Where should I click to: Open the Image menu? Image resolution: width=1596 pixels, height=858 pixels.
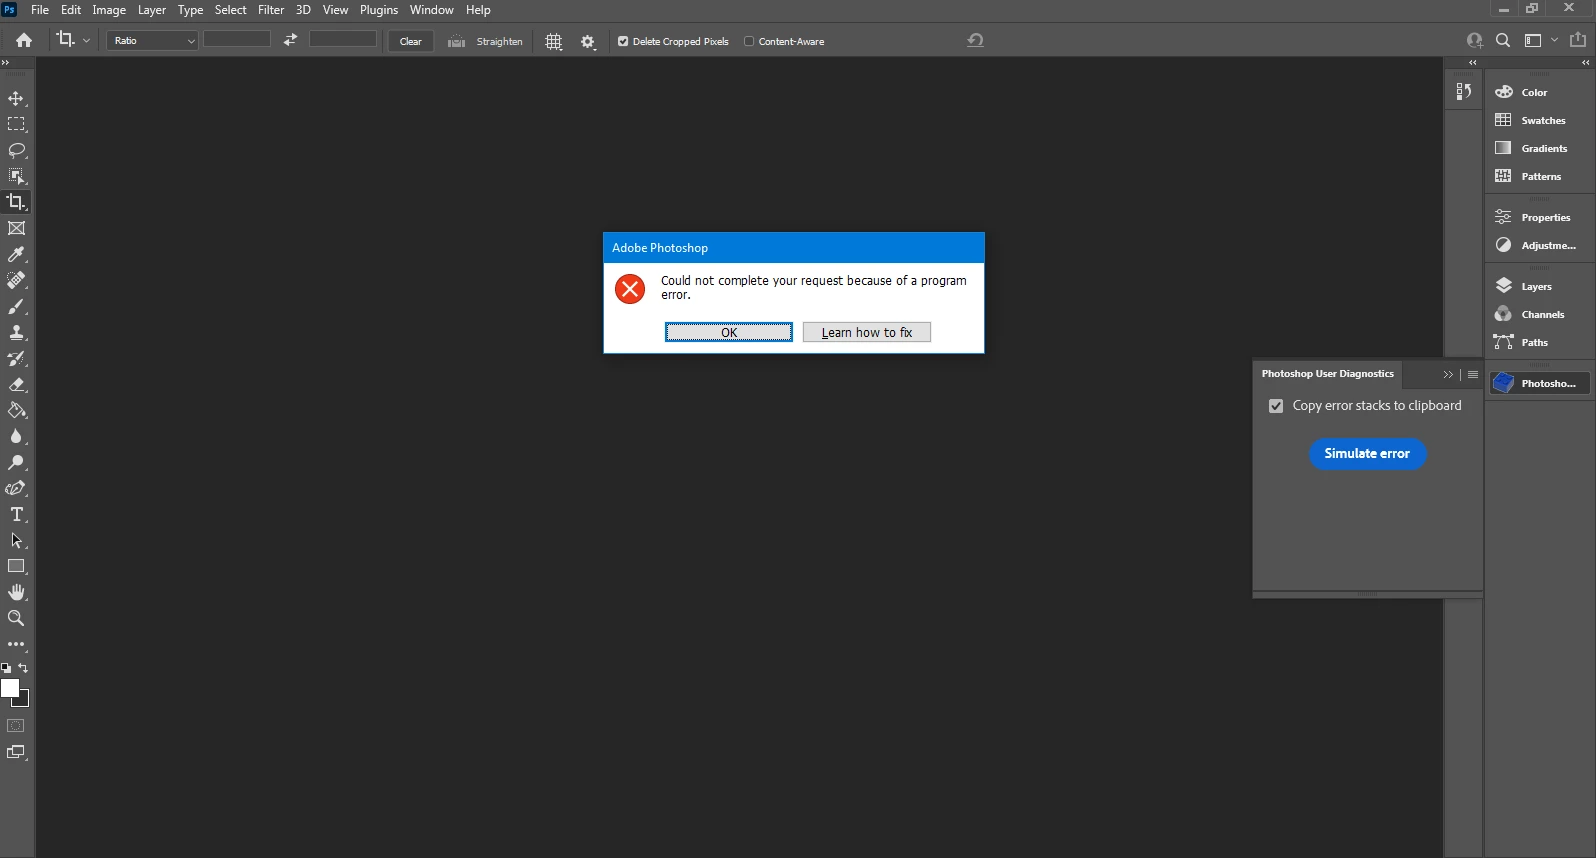109,10
